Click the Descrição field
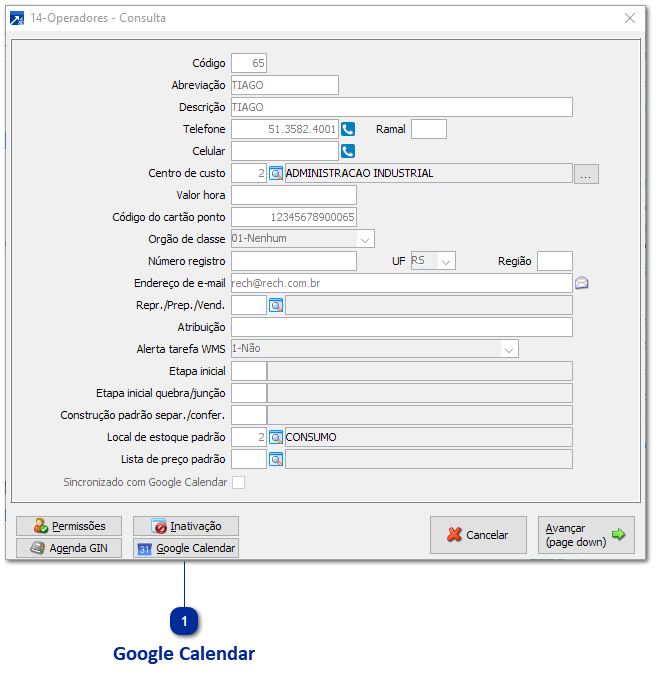659x682 pixels. [402, 107]
